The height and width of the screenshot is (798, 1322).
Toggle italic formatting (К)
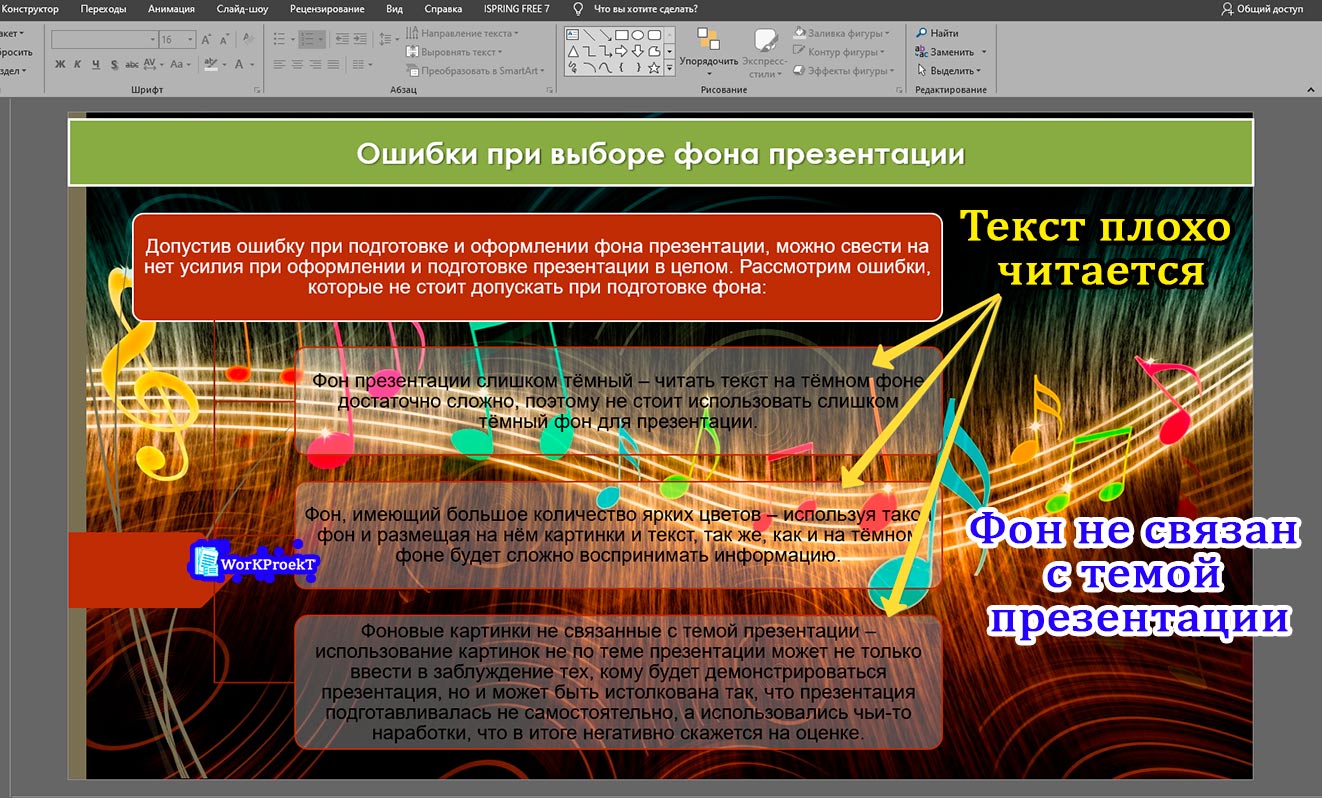[x=78, y=65]
